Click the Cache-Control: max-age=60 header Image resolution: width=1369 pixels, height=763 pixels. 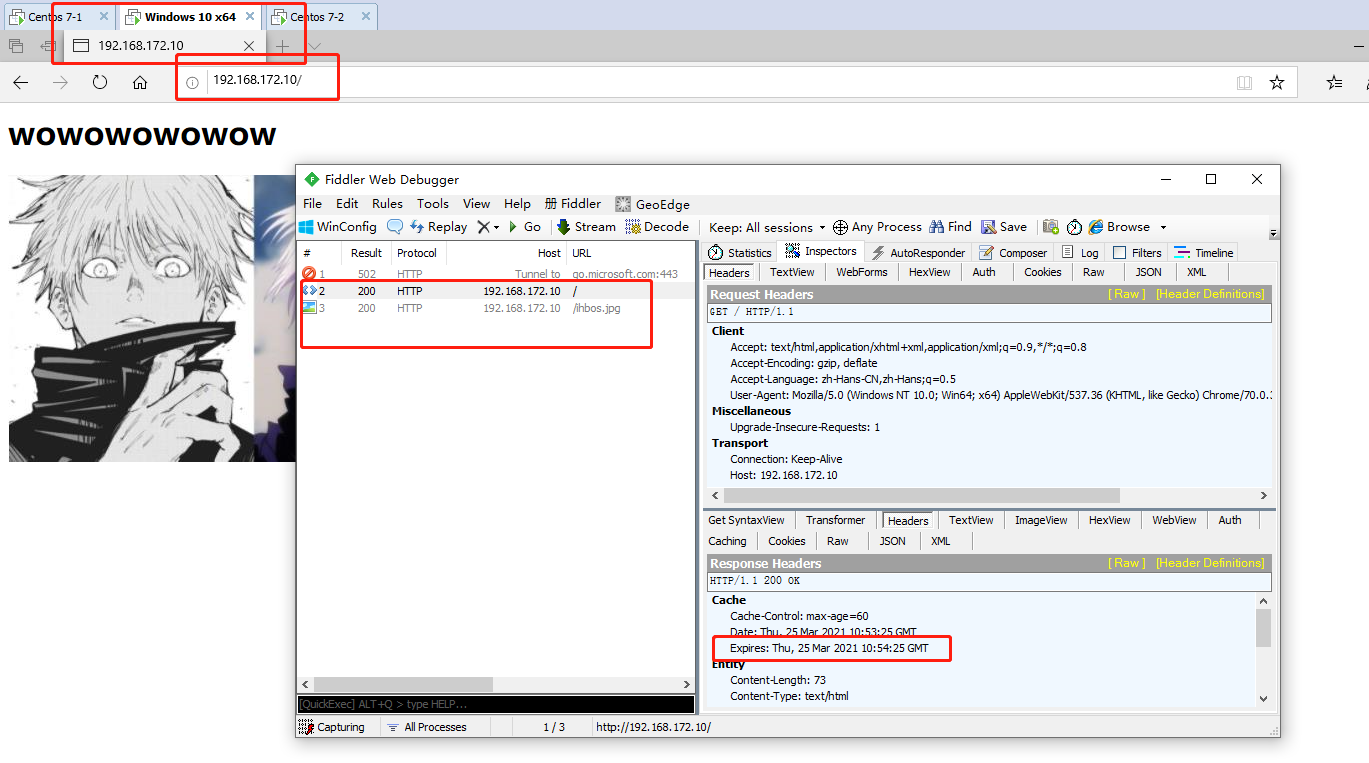(799, 616)
